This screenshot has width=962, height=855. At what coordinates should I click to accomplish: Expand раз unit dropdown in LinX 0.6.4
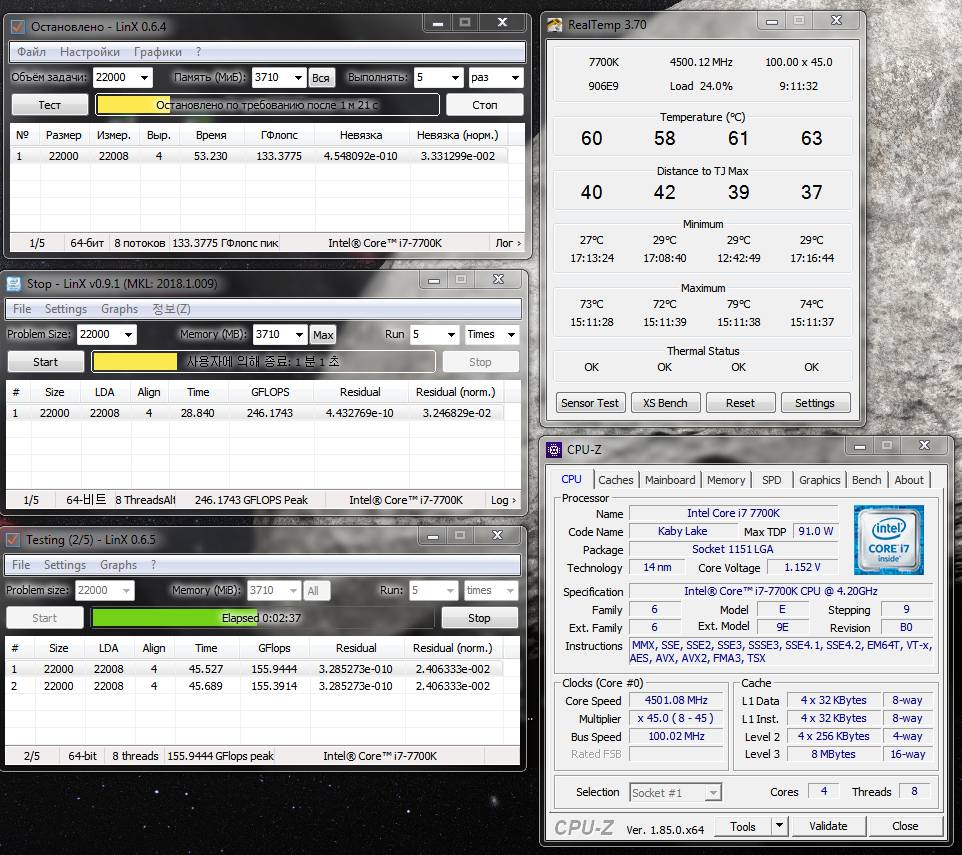coord(515,77)
